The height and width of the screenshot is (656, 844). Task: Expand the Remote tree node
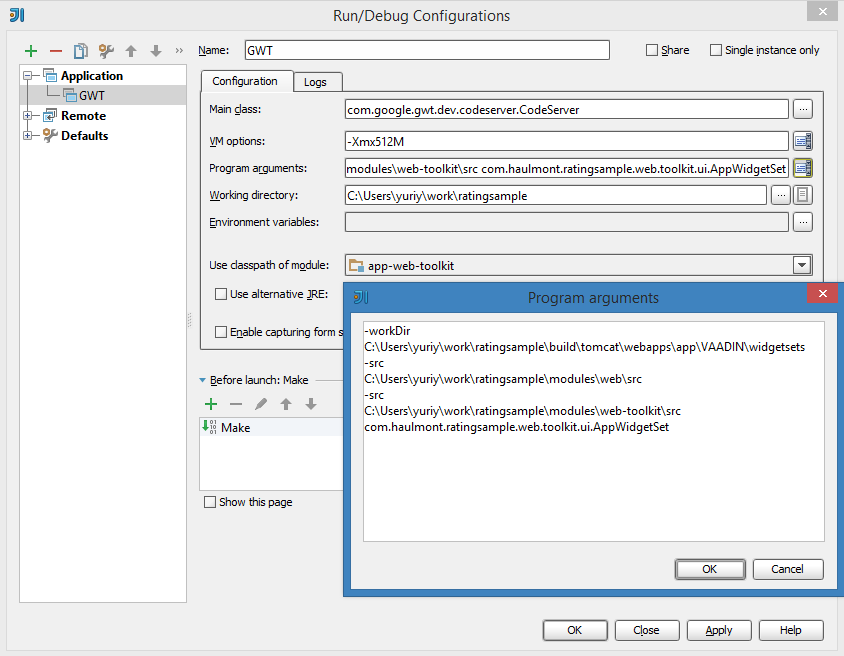tap(27, 116)
